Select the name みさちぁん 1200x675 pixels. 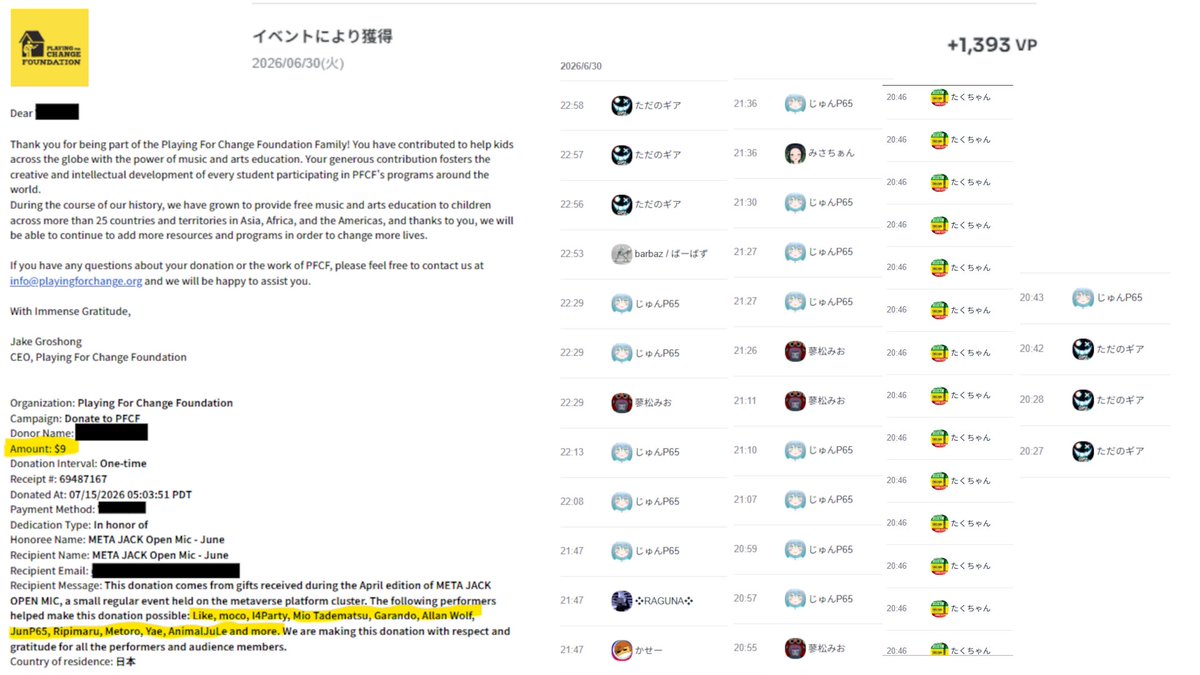[832, 153]
